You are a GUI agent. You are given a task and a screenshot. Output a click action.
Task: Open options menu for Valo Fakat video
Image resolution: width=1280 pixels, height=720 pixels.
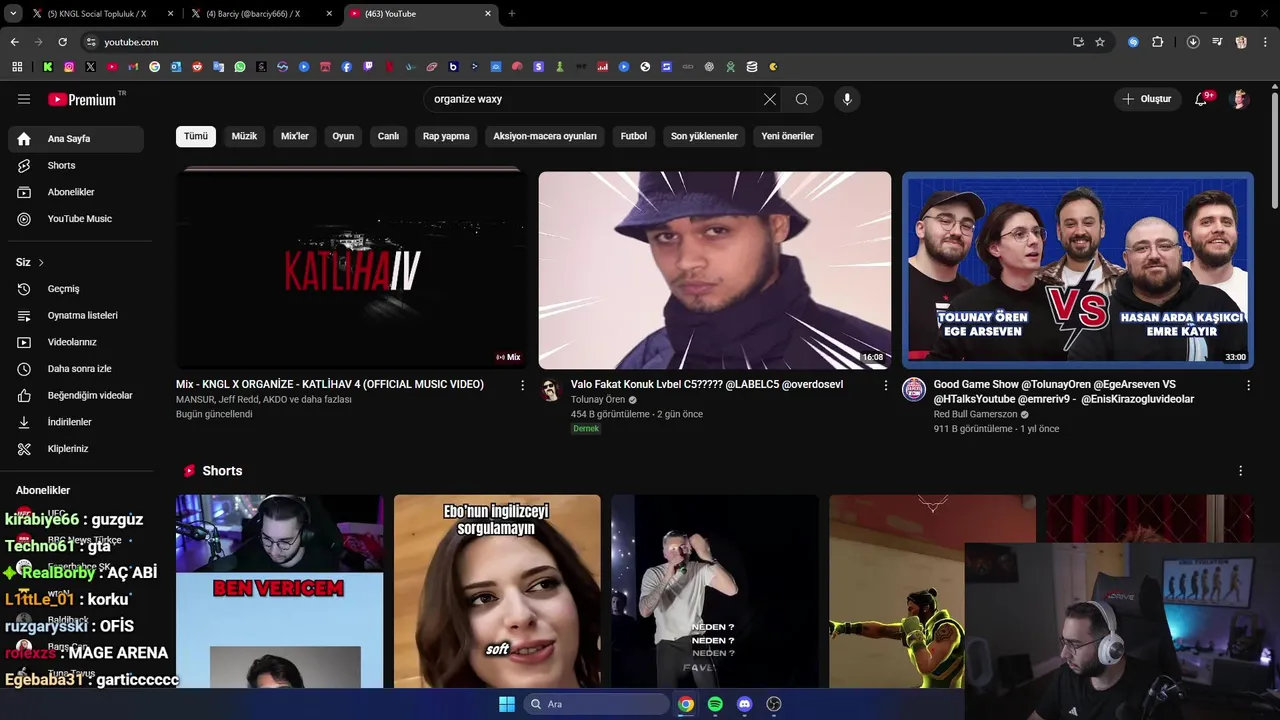point(885,385)
